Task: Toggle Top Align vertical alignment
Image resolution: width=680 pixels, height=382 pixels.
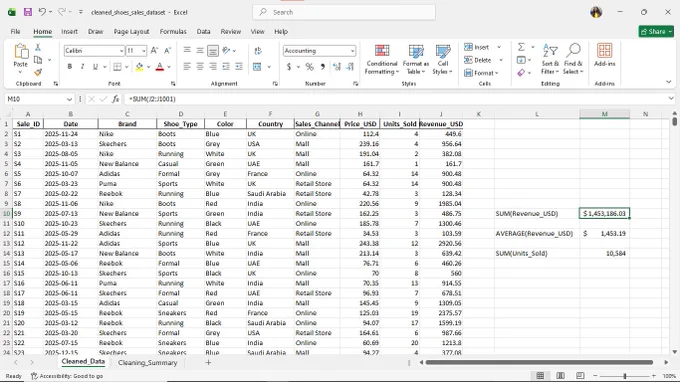Action: click(x=187, y=51)
